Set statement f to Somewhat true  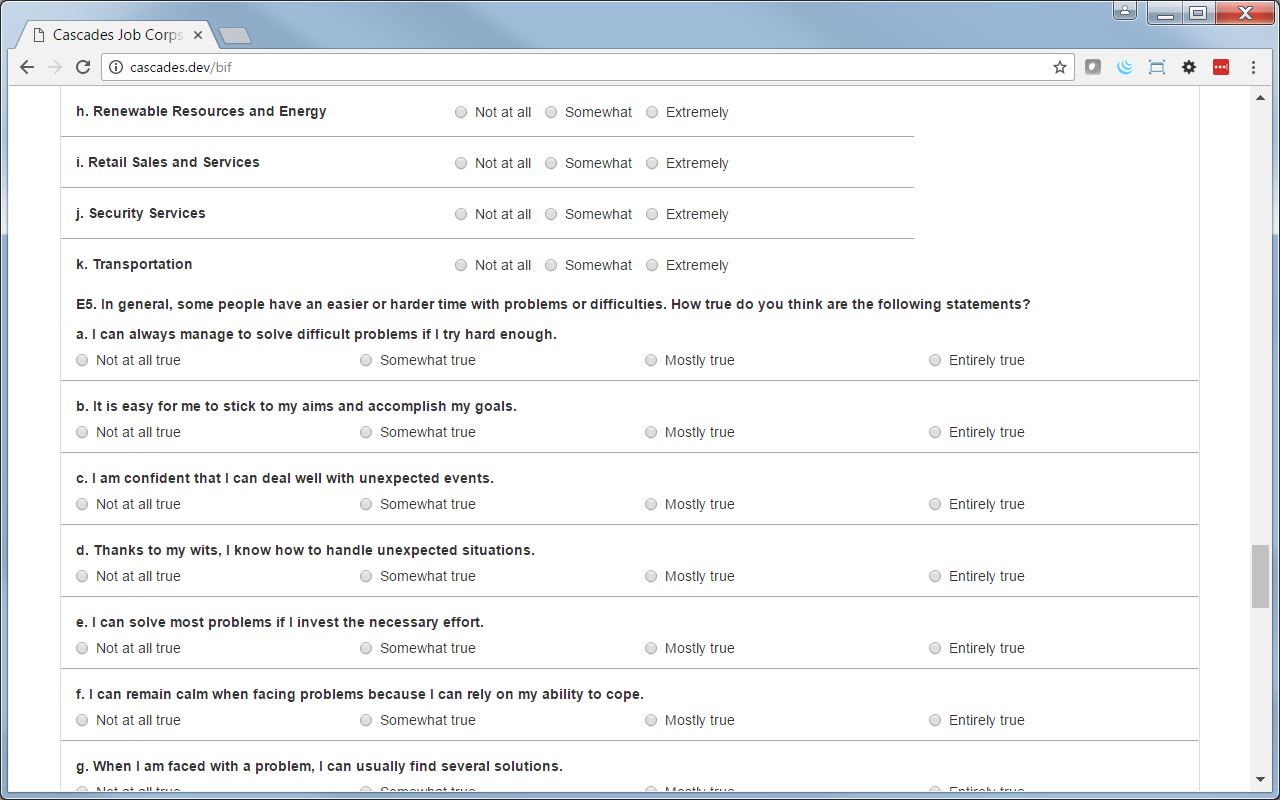366,720
